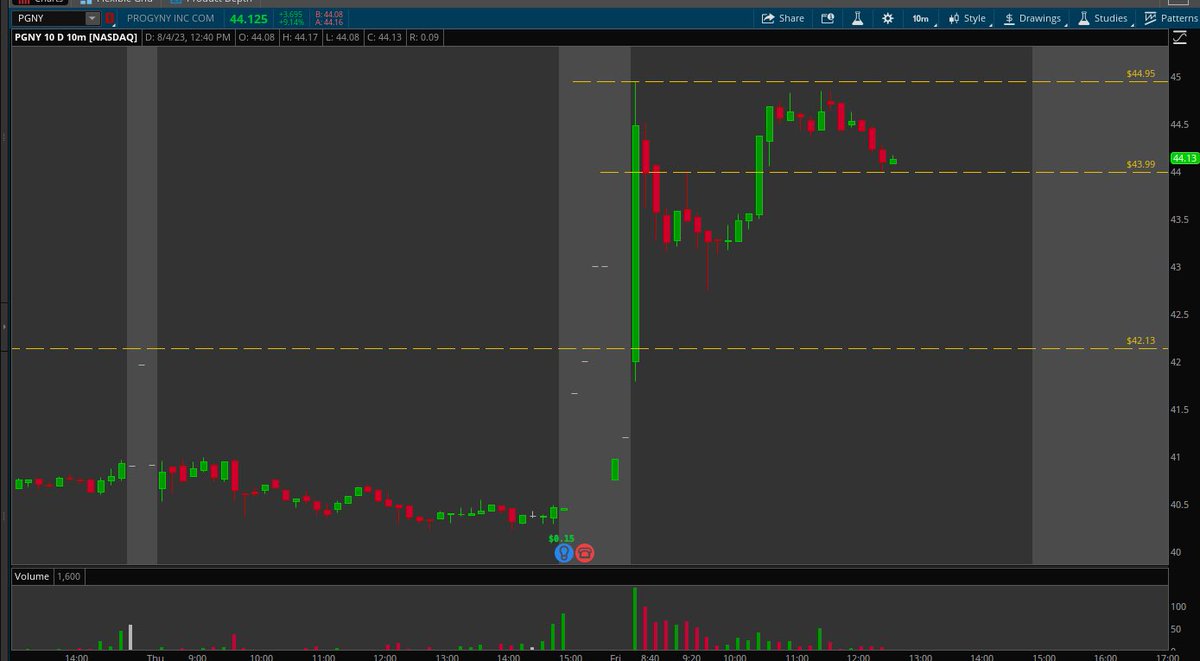Click the 1,600 volume value
The height and width of the screenshot is (661, 1200).
pos(69,576)
